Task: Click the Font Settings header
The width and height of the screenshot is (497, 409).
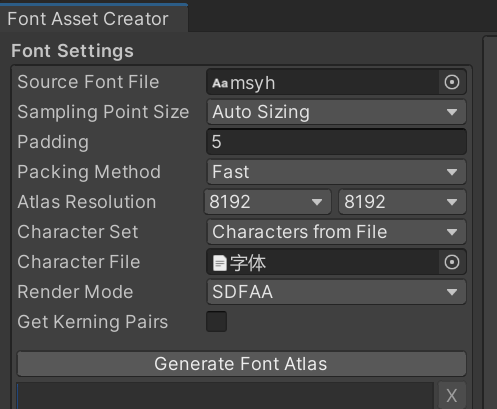Action: click(x=72, y=51)
